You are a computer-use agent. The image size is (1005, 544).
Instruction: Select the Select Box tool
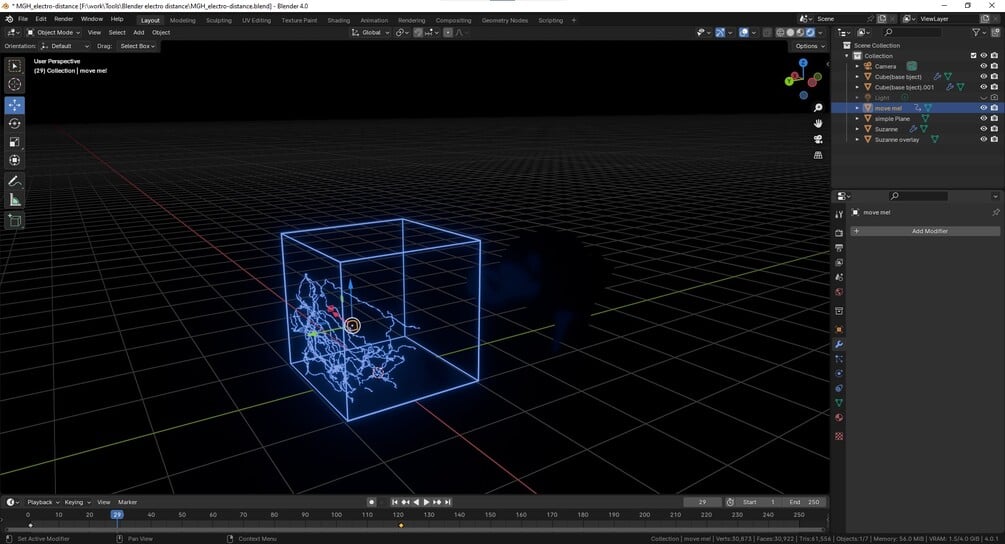tap(14, 66)
